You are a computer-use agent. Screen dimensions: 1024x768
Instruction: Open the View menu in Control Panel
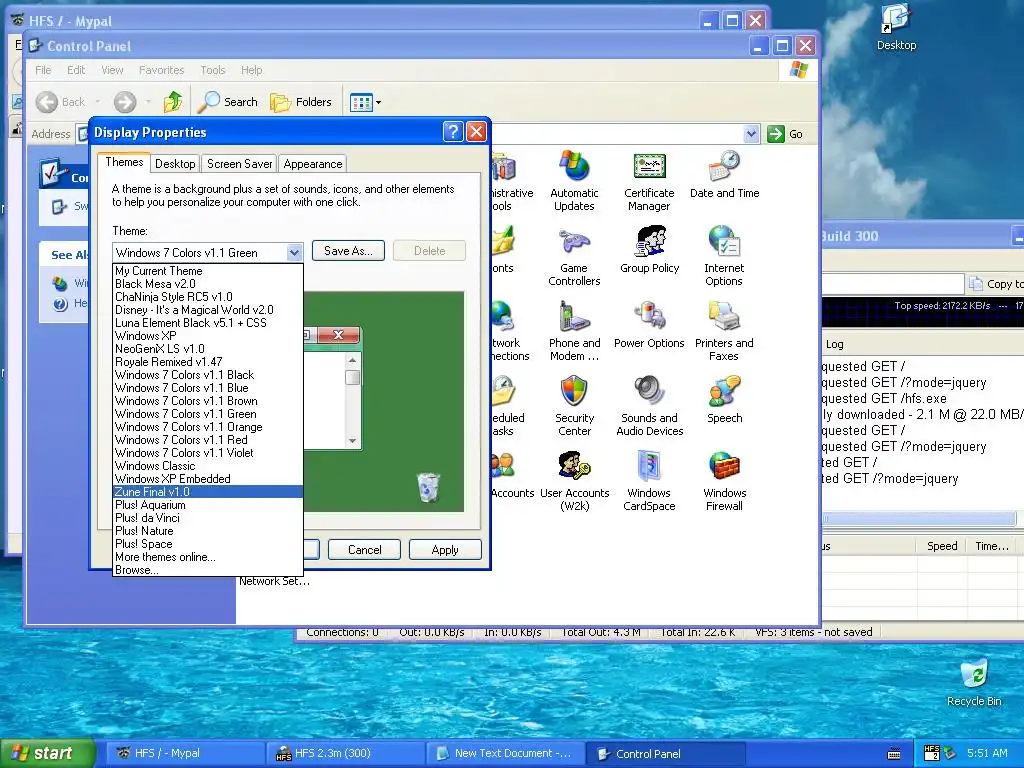112,70
